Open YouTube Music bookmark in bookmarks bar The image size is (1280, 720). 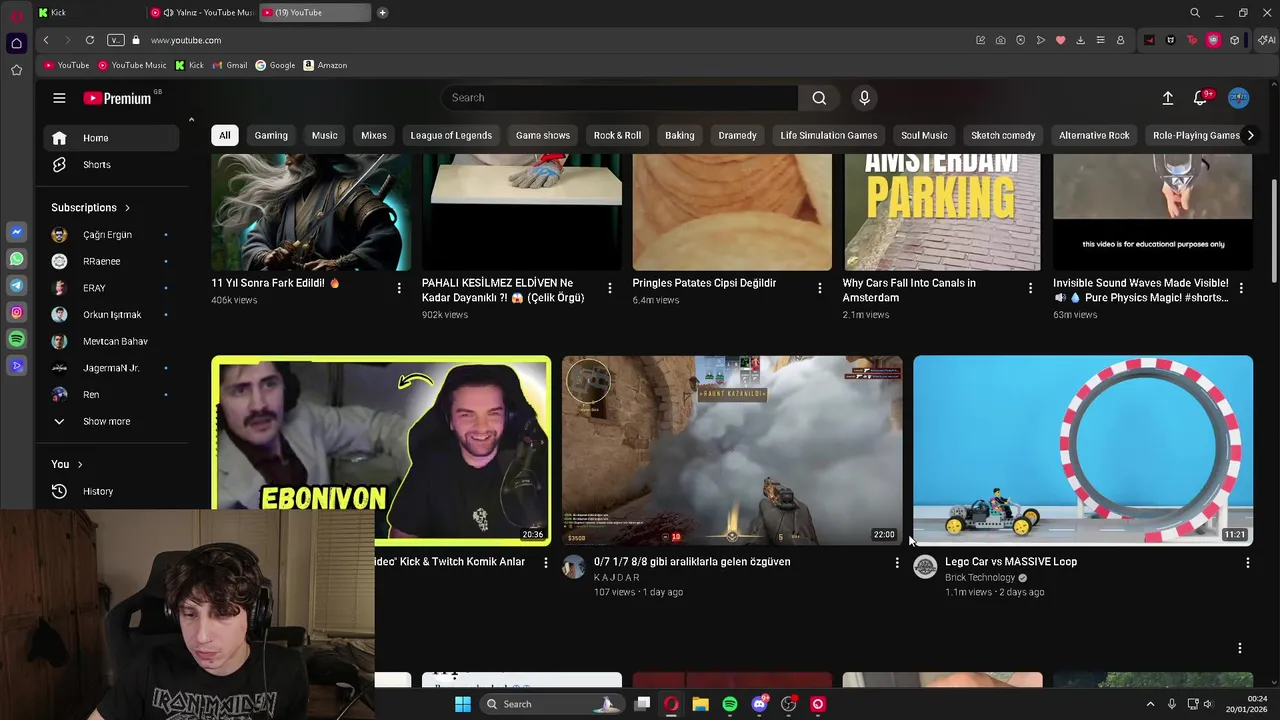click(x=132, y=65)
